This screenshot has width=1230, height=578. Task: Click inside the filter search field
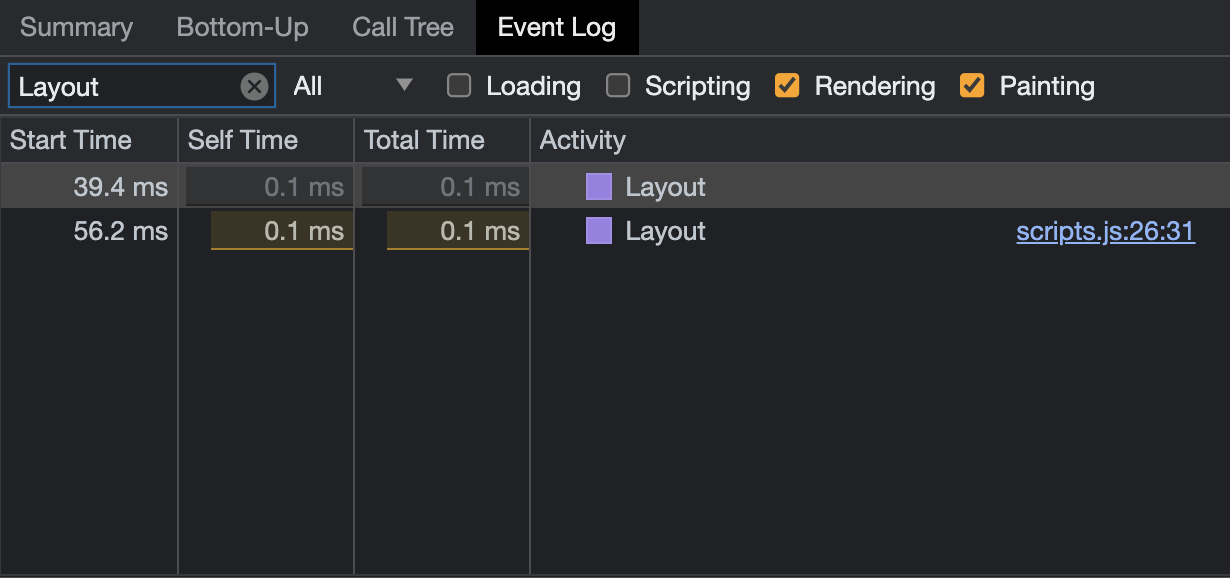click(x=130, y=86)
